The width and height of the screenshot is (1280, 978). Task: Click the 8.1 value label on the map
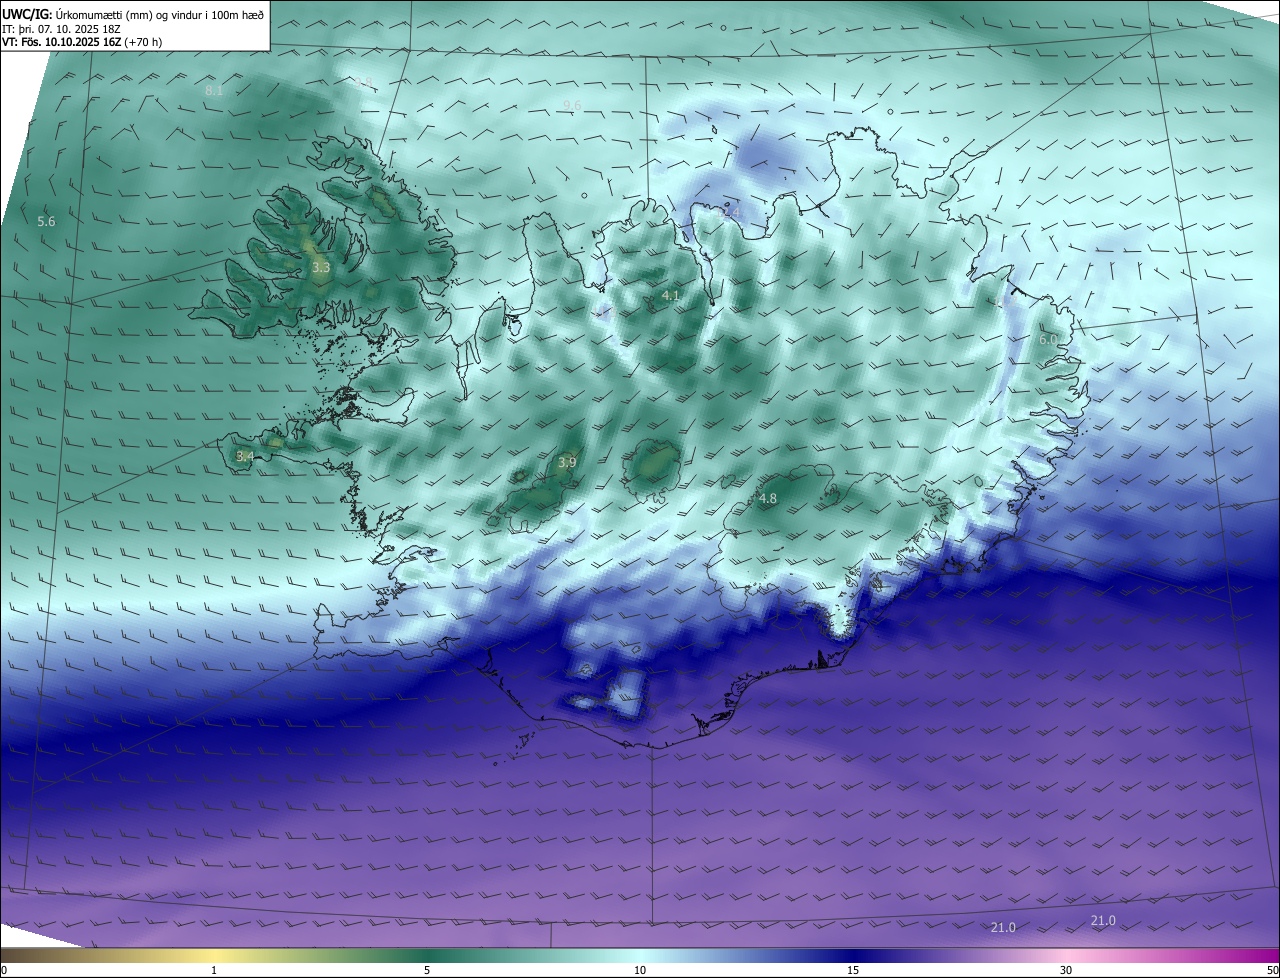point(214,91)
